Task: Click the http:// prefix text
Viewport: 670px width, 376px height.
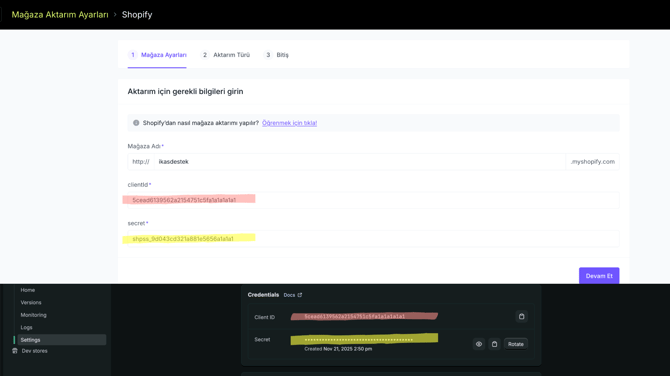Action: click(x=141, y=162)
